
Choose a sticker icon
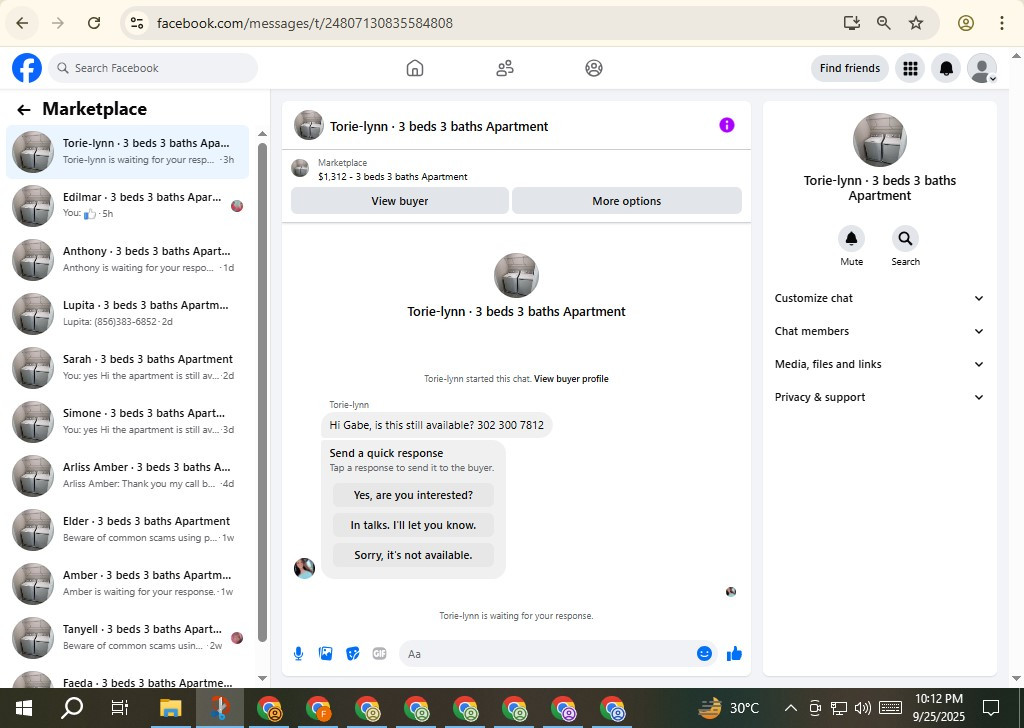353,654
